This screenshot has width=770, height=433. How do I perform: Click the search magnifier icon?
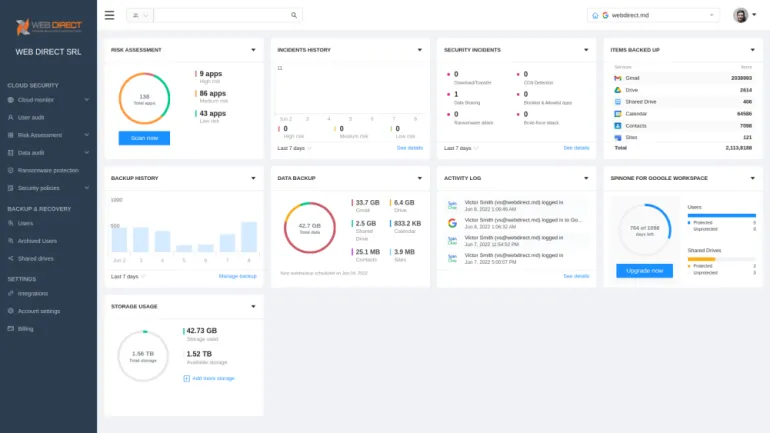(x=294, y=15)
